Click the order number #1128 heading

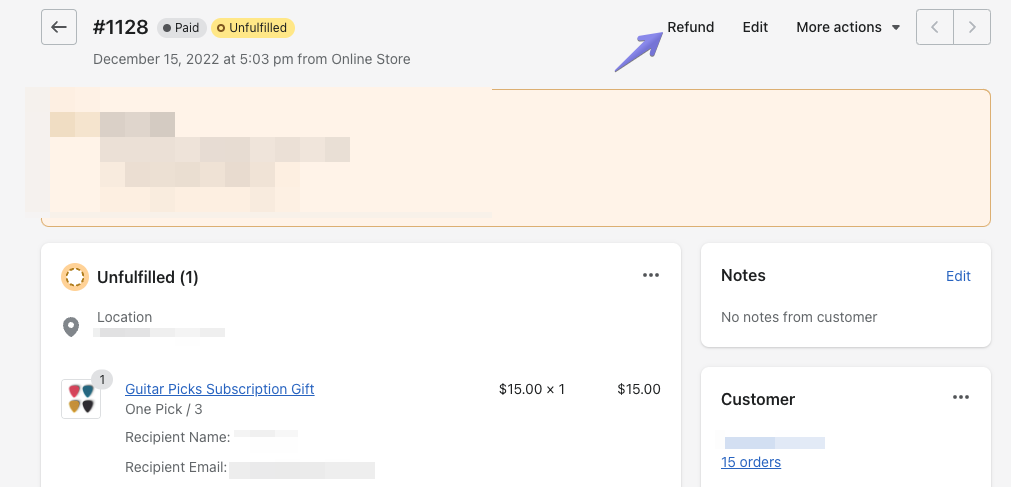(120, 27)
